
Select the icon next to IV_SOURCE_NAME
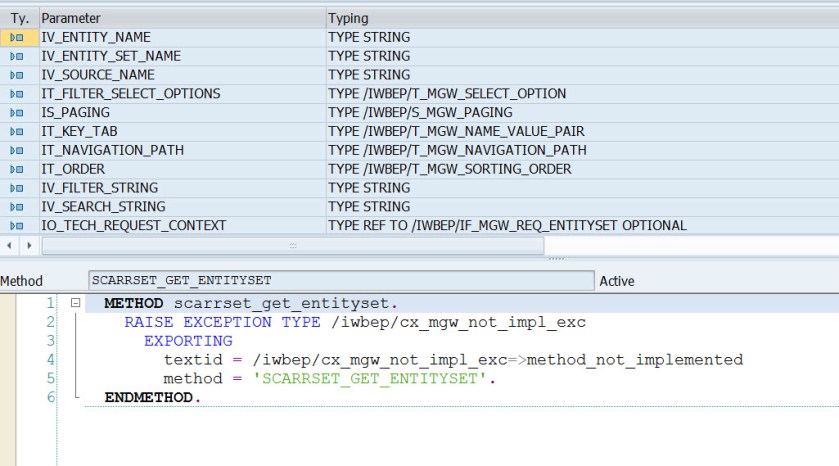click(16, 75)
